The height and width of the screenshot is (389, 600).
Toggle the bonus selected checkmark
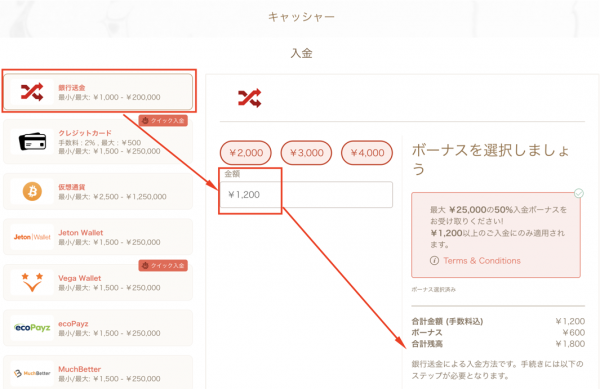(x=579, y=193)
